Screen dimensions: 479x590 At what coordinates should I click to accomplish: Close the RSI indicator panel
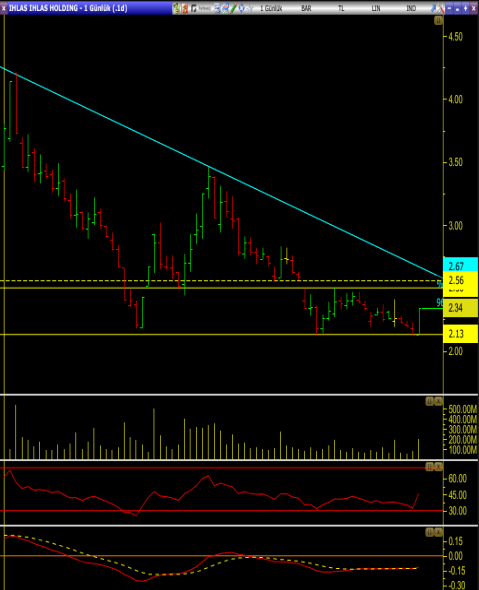(438, 467)
